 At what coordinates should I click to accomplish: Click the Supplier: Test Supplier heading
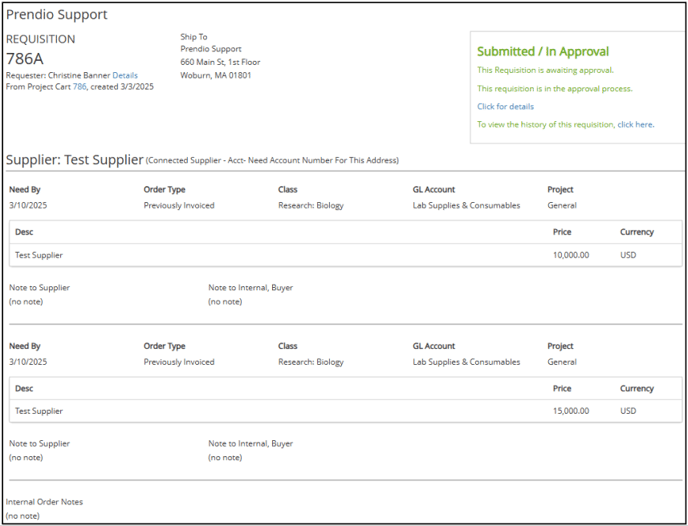75,160
